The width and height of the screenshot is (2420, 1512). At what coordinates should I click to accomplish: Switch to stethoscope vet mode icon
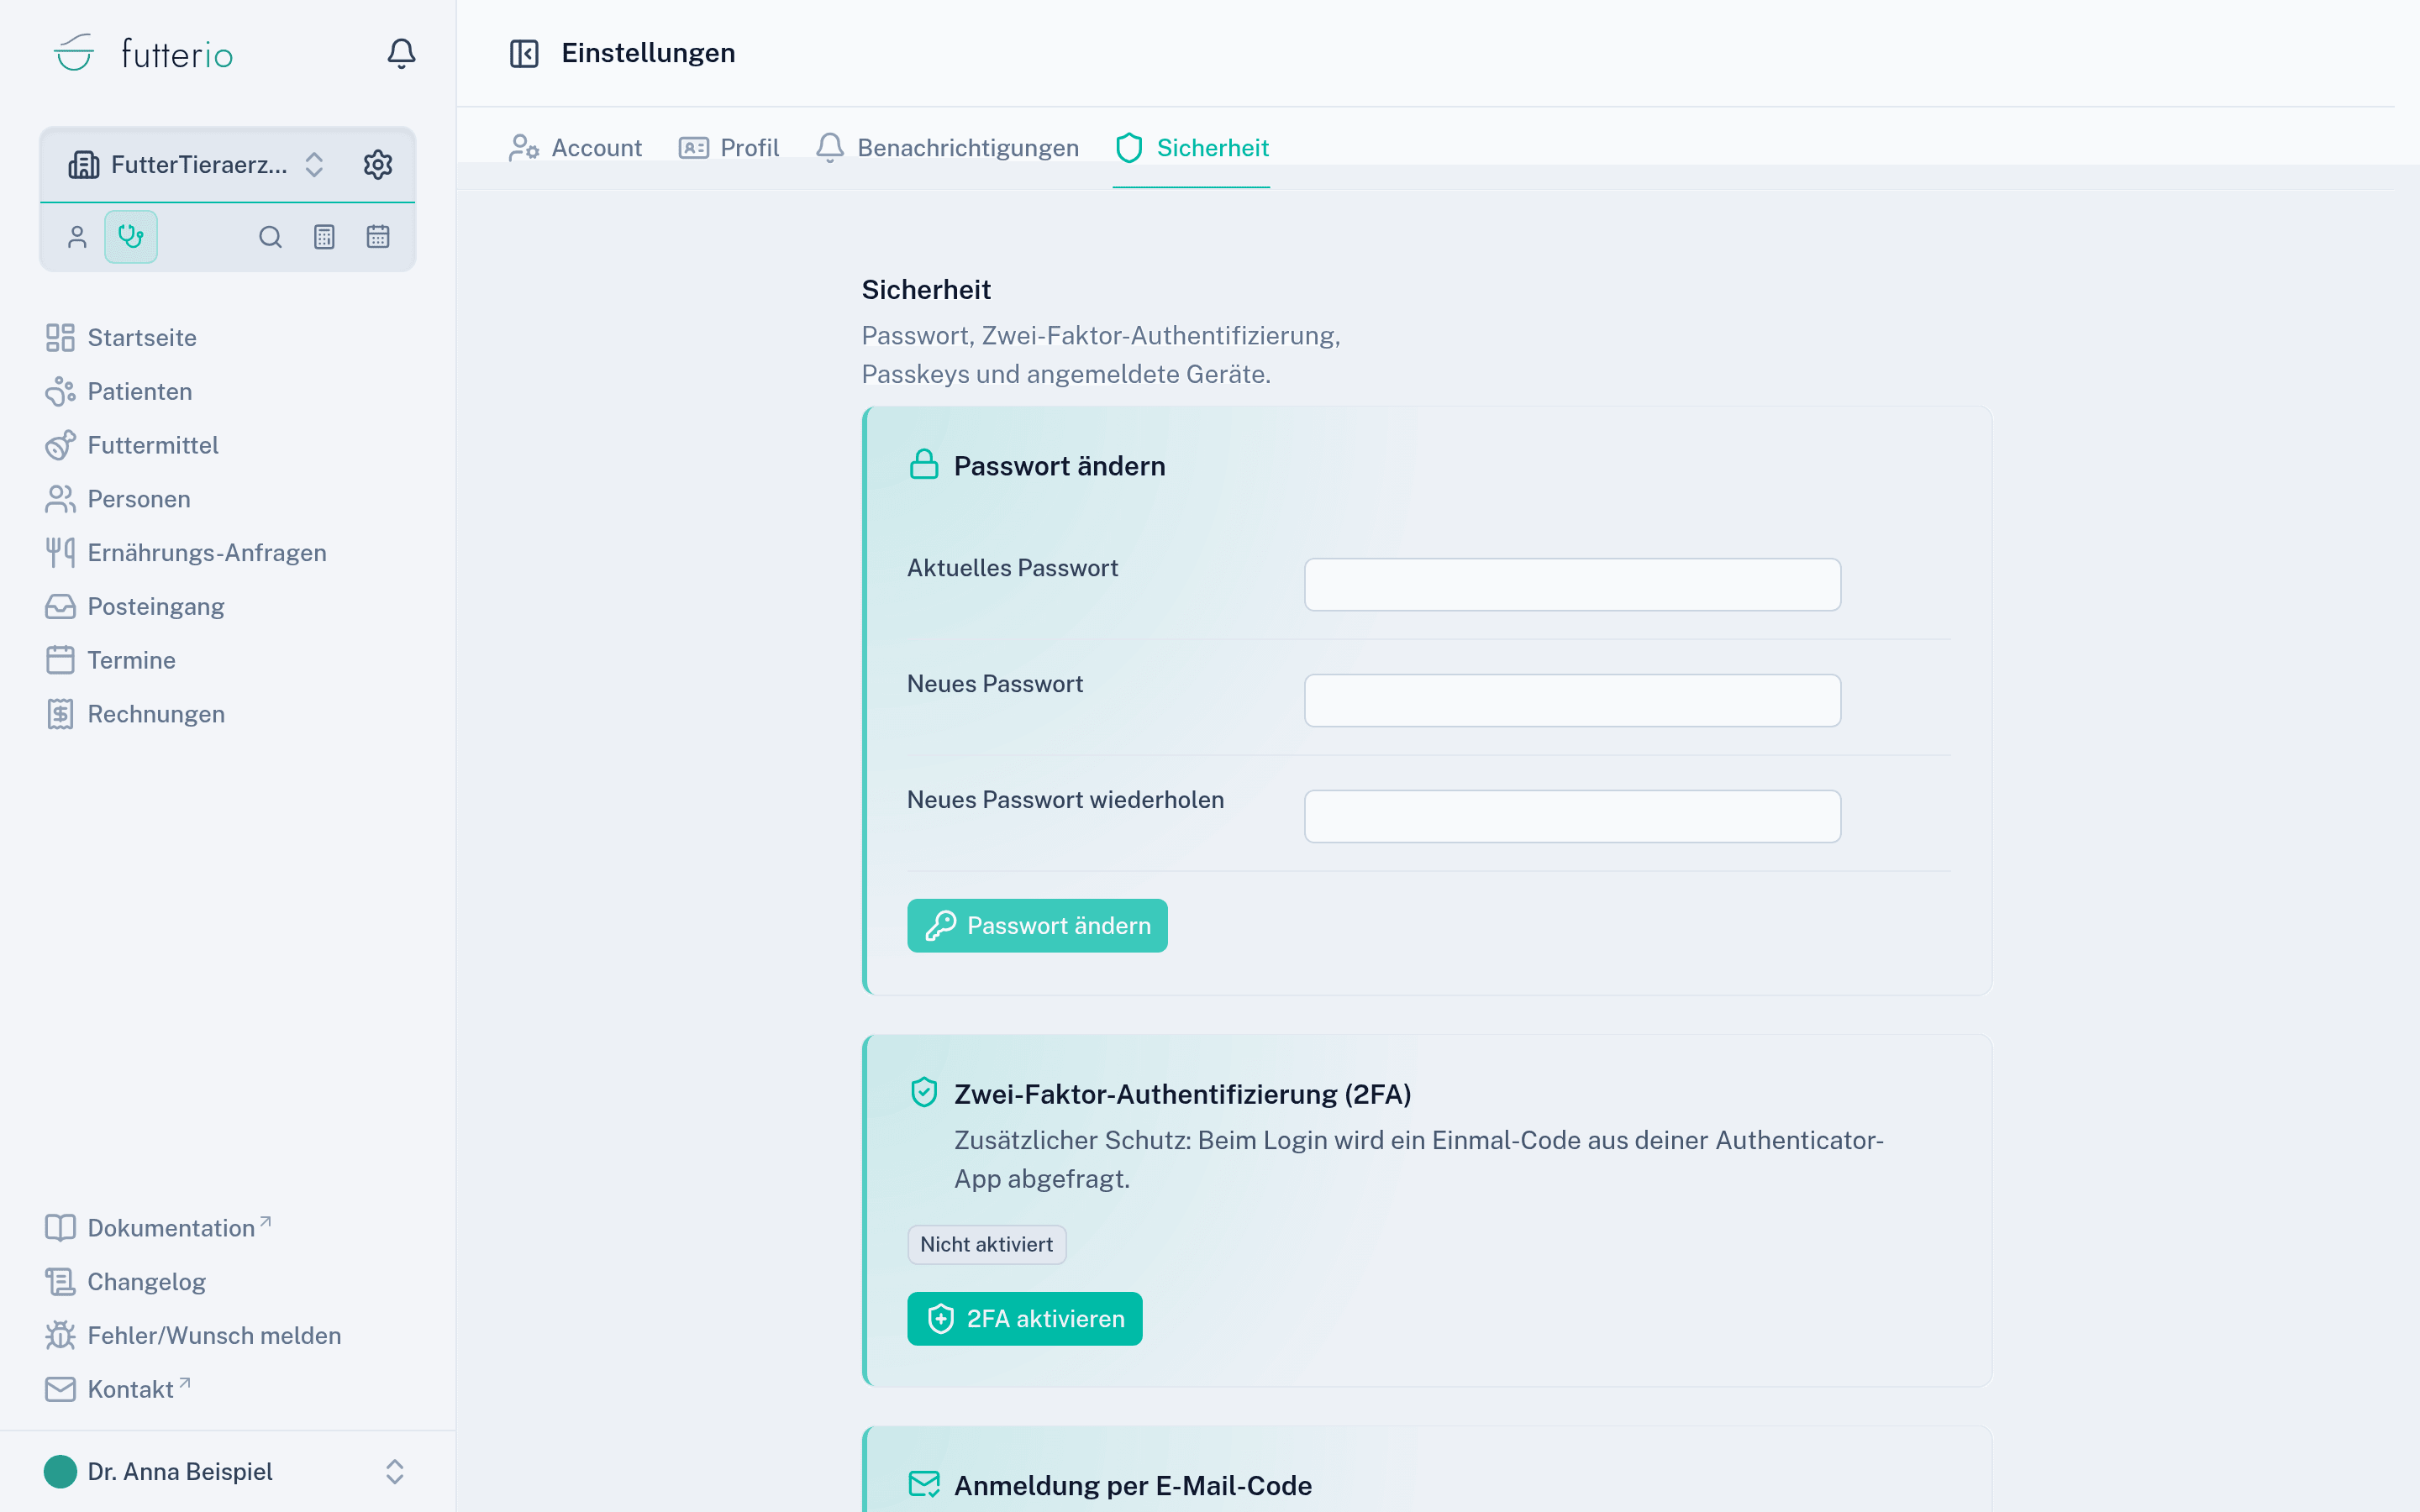pyautogui.click(x=131, y=237)
